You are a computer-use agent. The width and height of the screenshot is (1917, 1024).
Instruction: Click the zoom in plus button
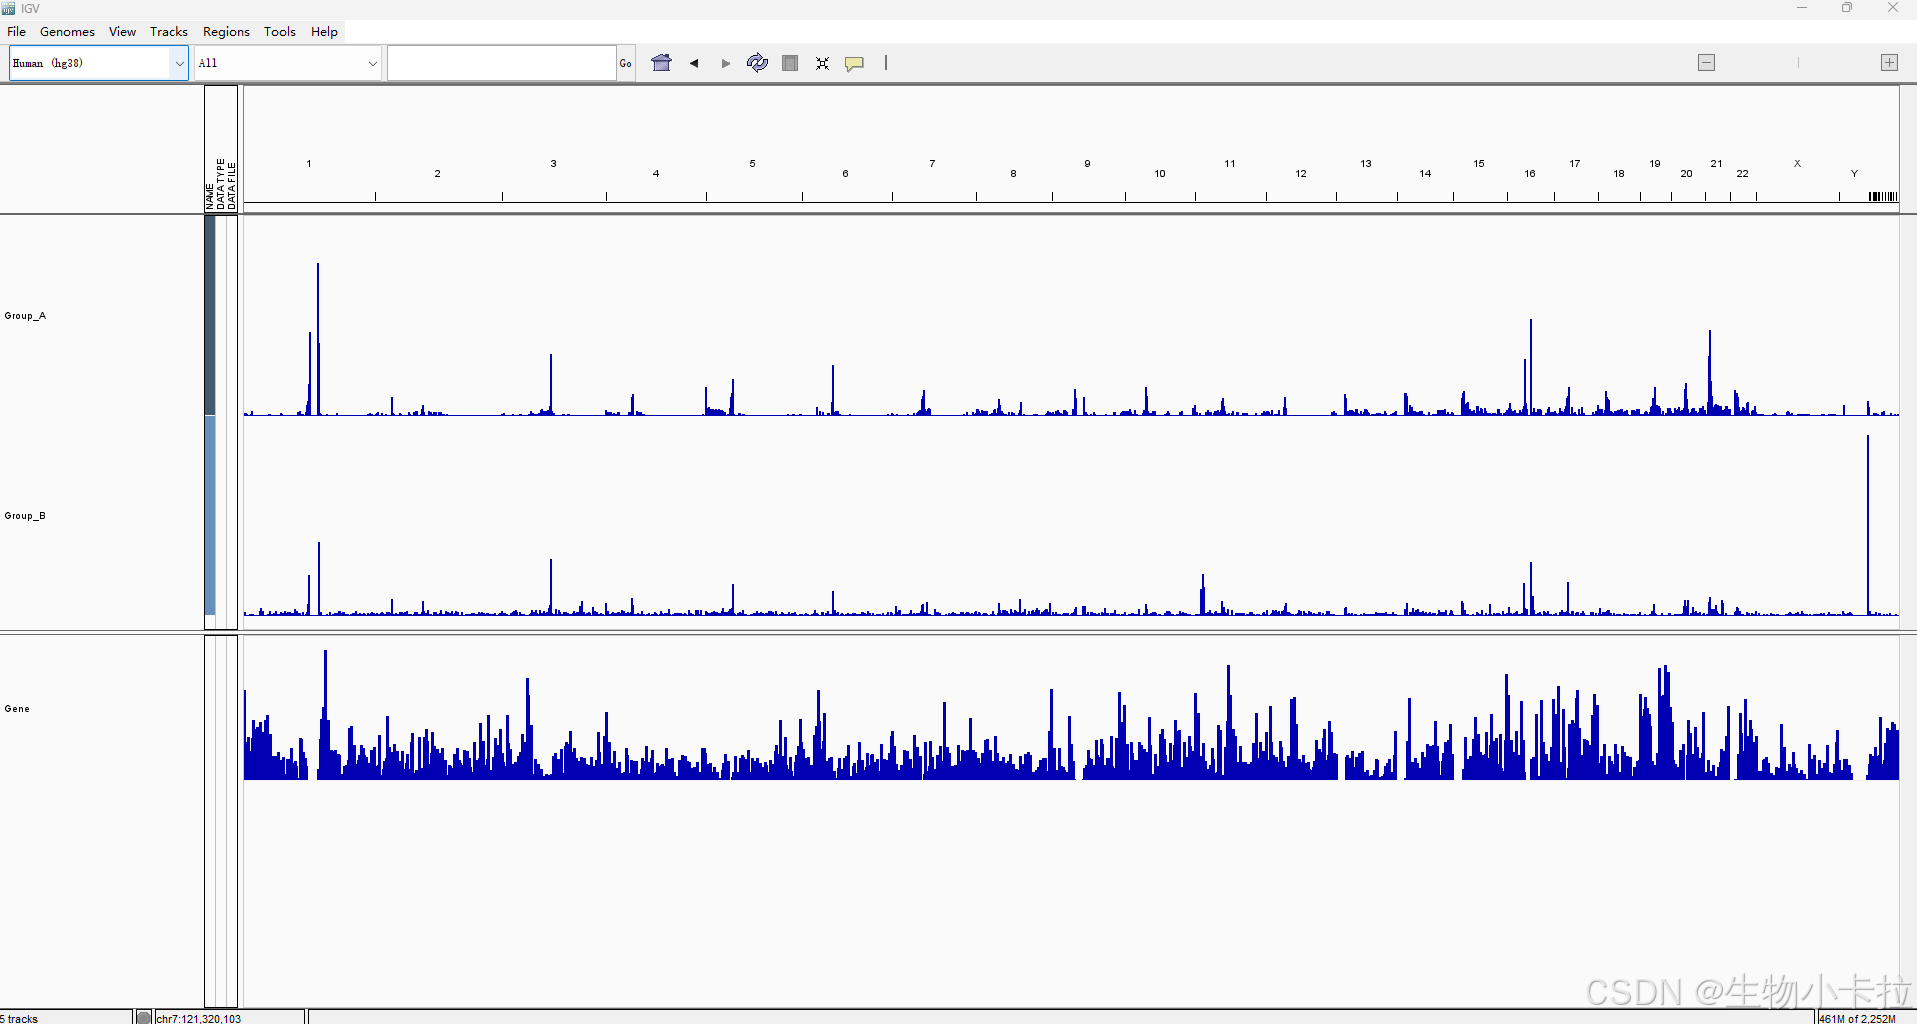click(1889, 62)
